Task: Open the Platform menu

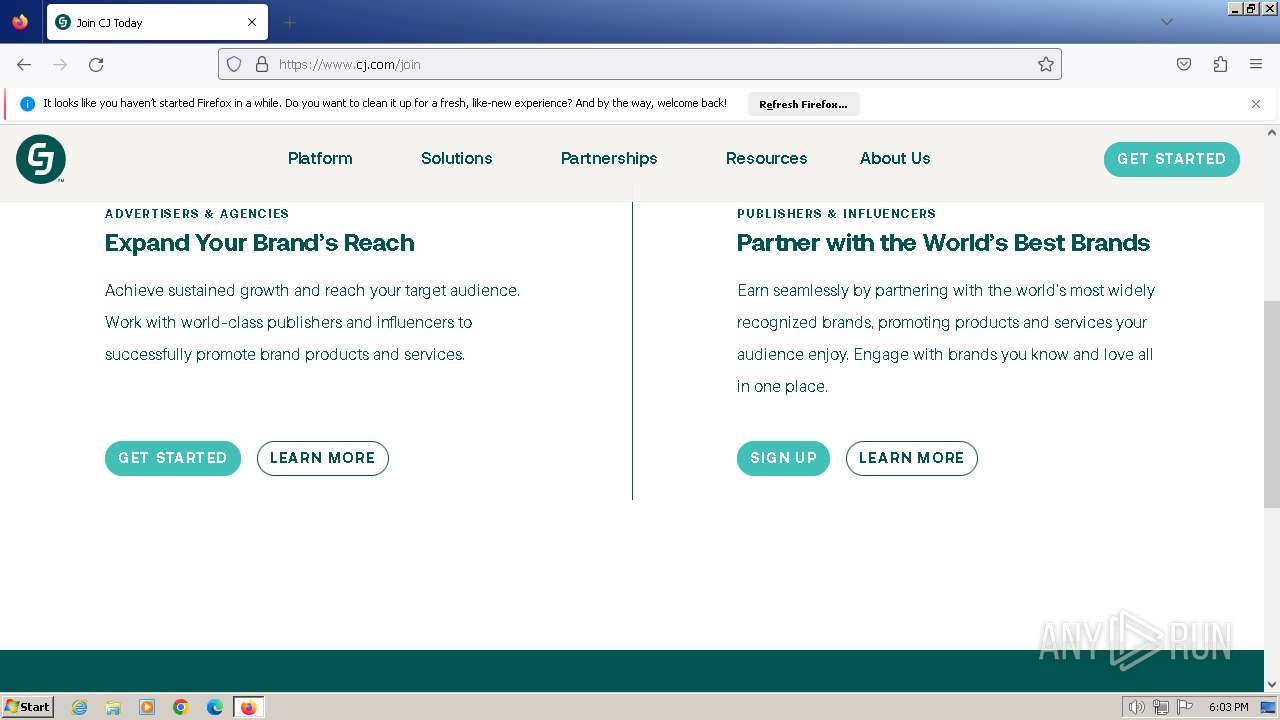Action: 320,158
